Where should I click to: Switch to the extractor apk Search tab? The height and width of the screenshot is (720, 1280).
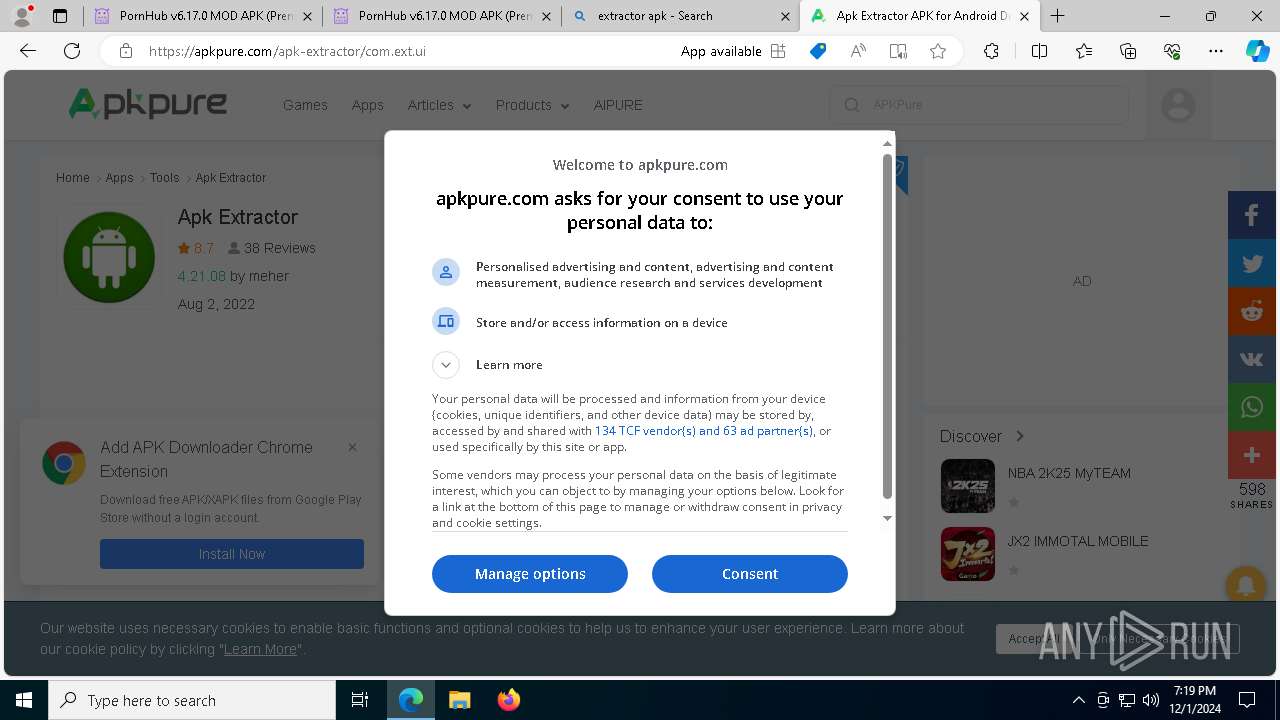[x=681, y=16]
